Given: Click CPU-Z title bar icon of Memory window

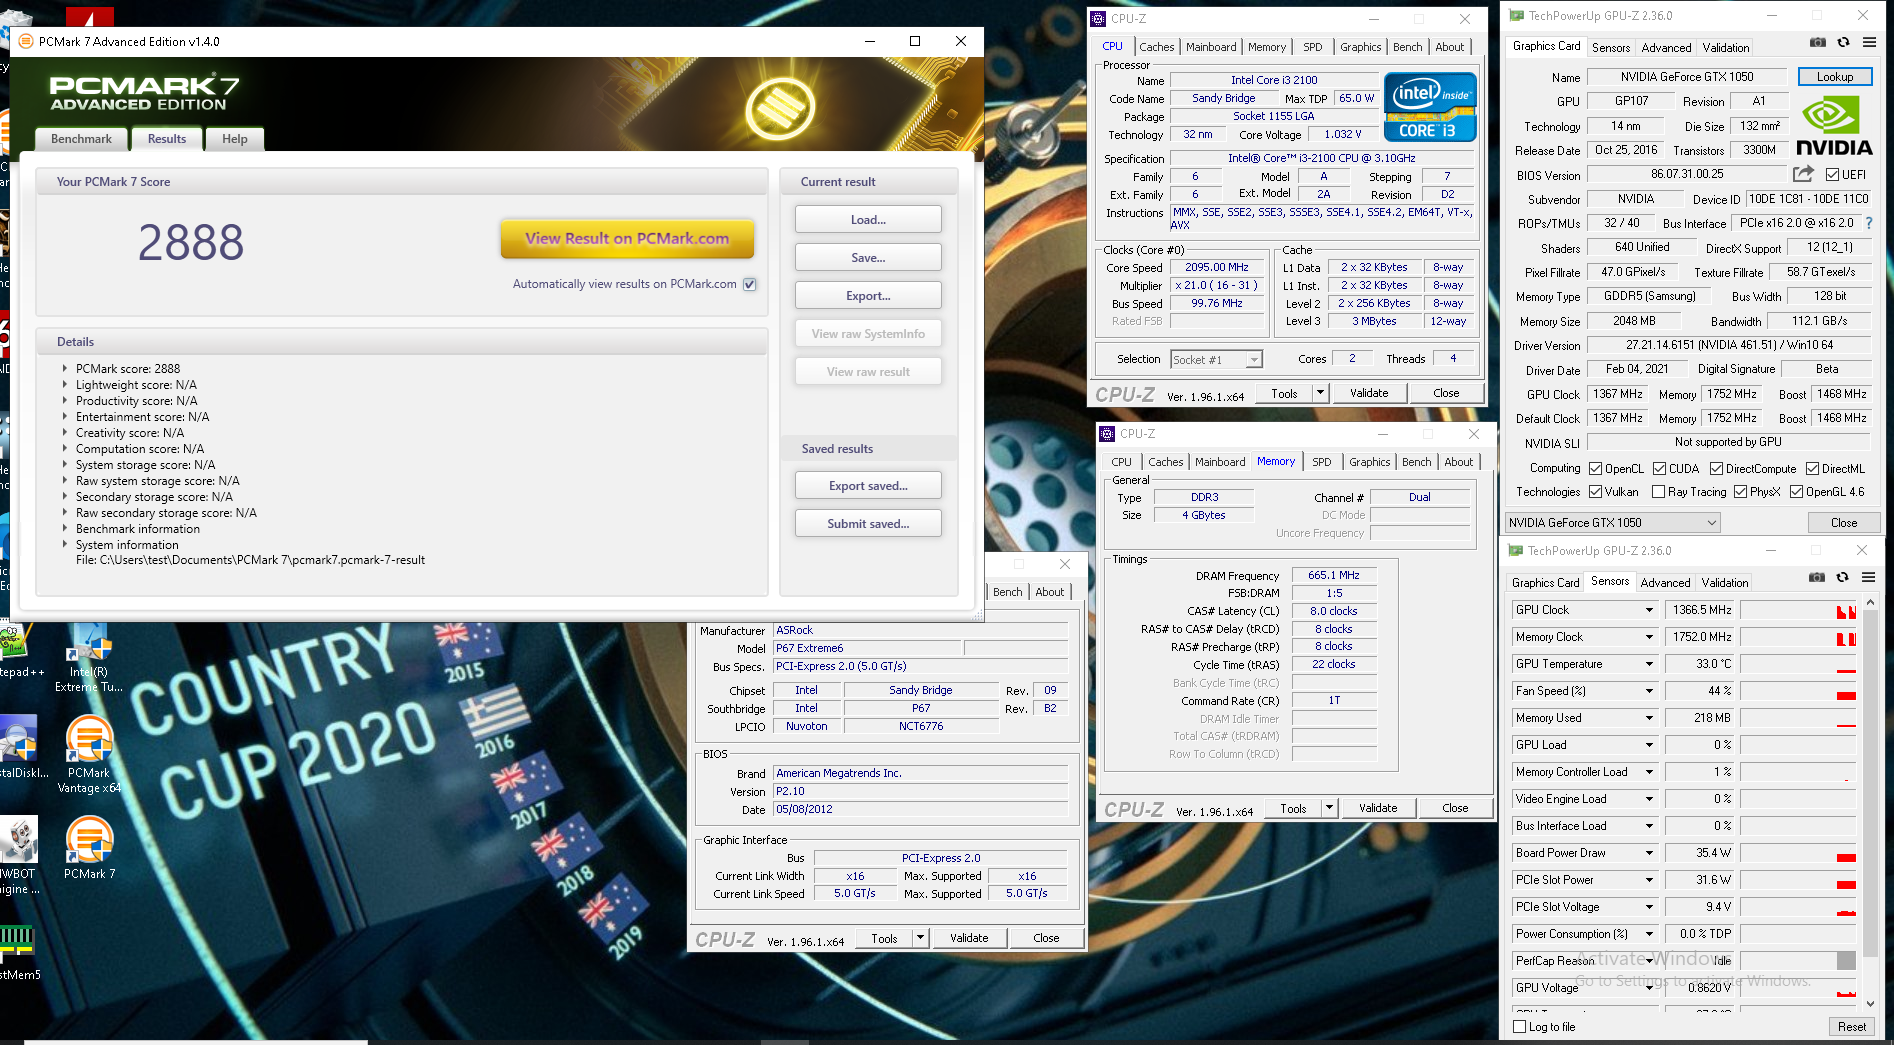Looking at the screenshot, I should [1107, 433].
